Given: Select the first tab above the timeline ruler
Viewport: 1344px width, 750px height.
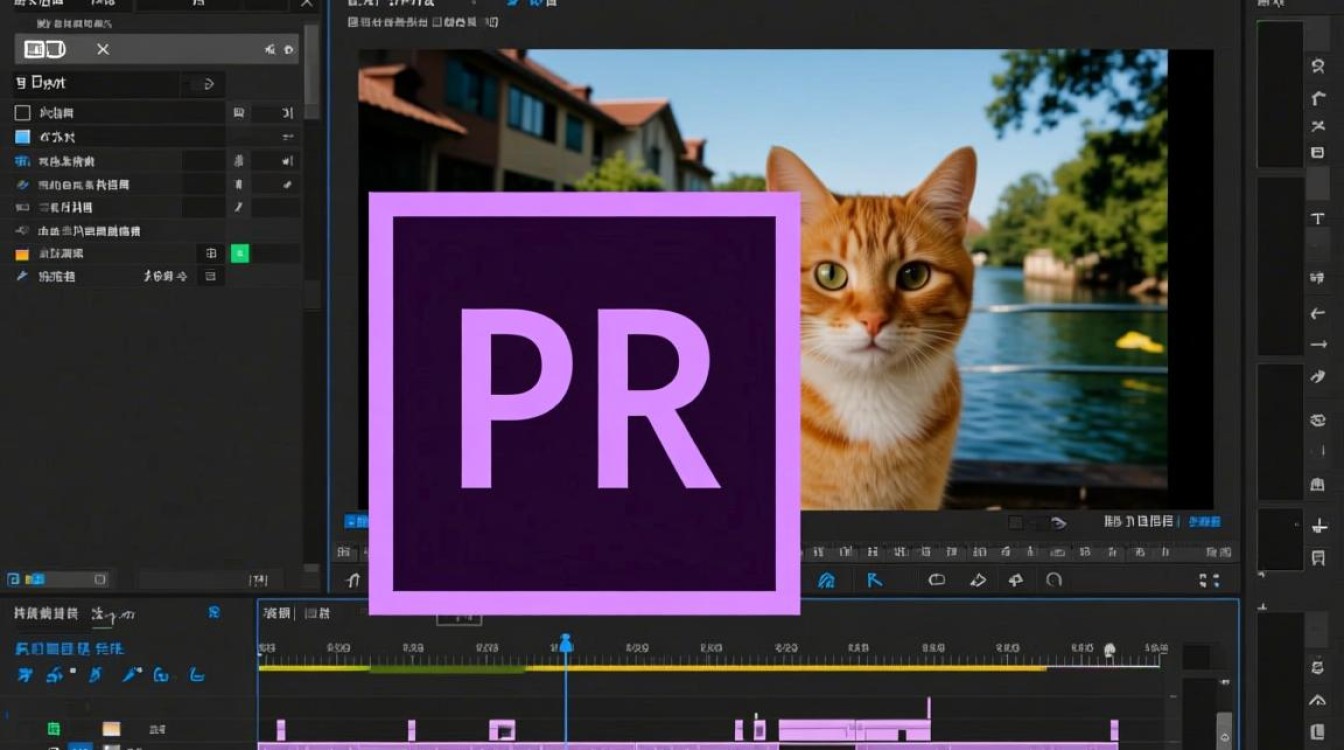Looking at the screenshot, I should point(276,613).
